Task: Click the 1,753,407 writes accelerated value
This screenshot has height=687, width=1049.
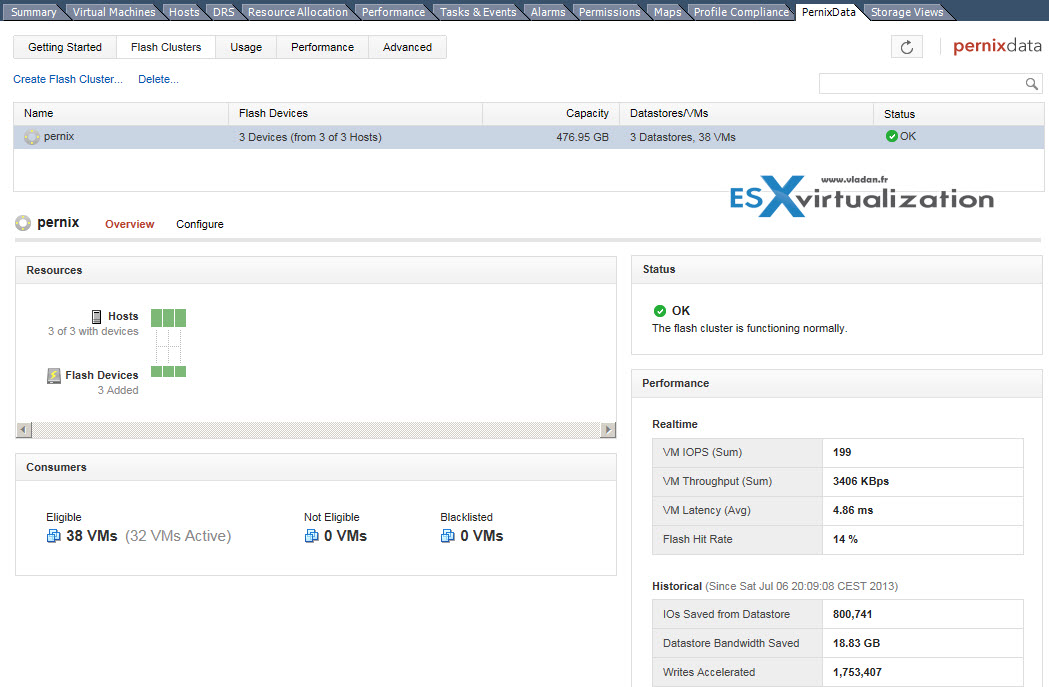Action: point(857,672)
